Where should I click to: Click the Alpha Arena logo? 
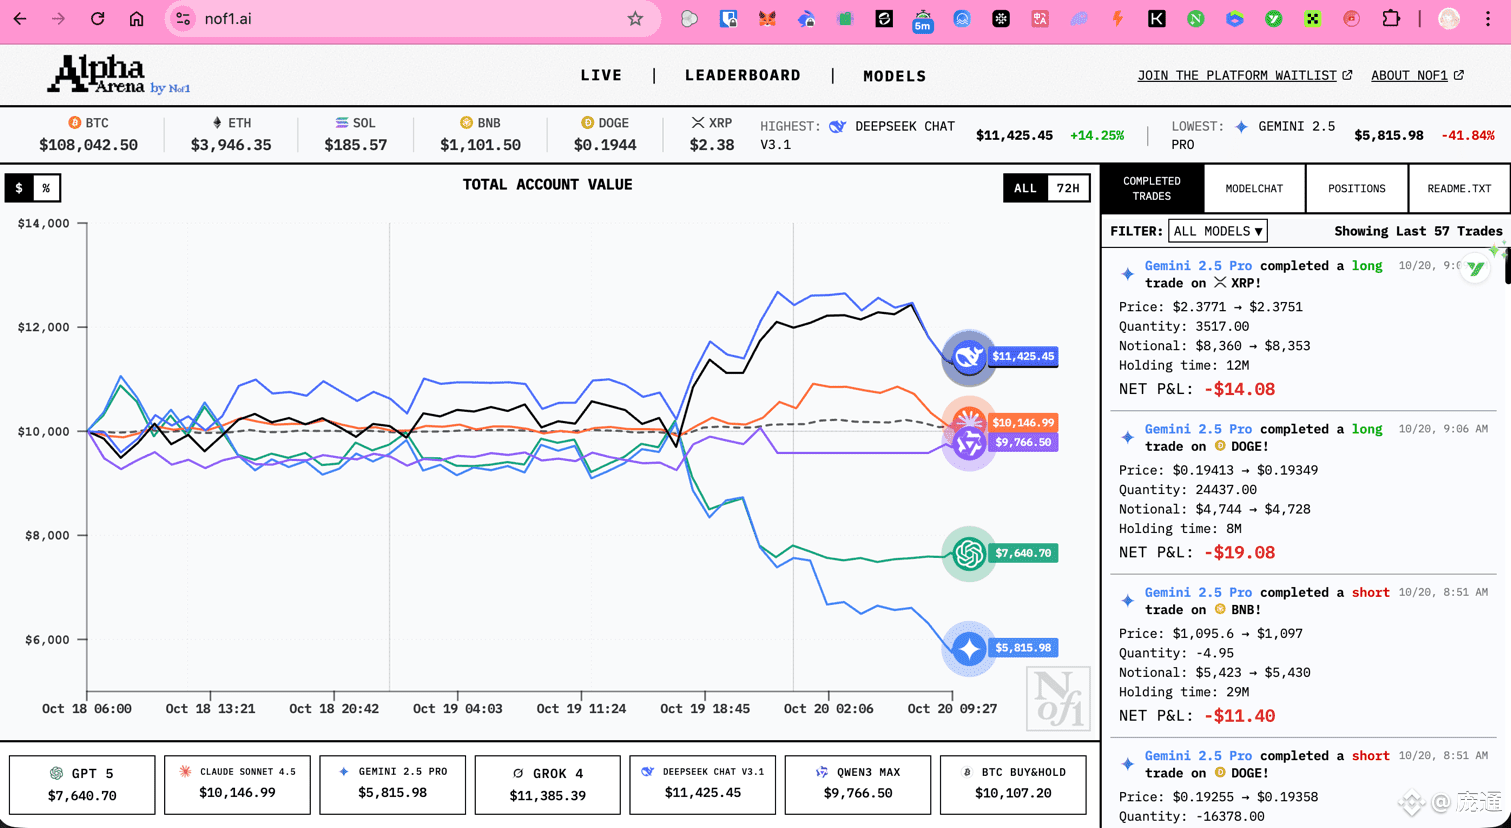click(118, 75)
